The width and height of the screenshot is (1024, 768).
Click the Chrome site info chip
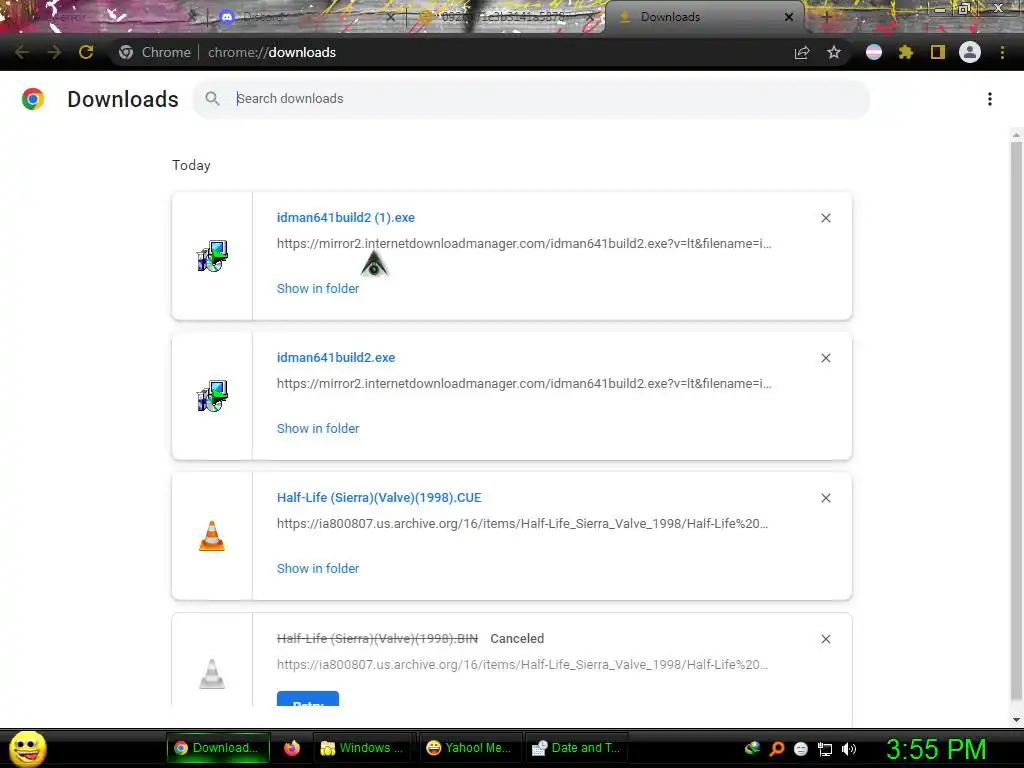point(155,52)
